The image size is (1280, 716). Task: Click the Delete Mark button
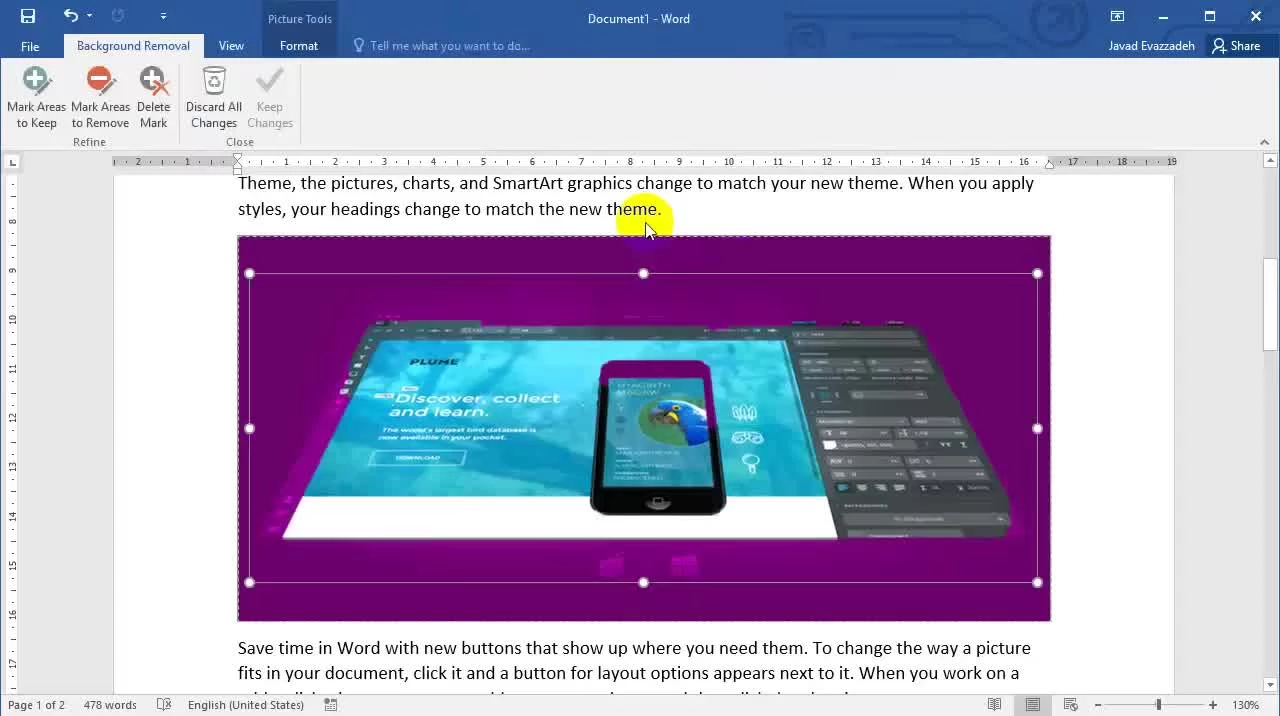coord(153,98)
